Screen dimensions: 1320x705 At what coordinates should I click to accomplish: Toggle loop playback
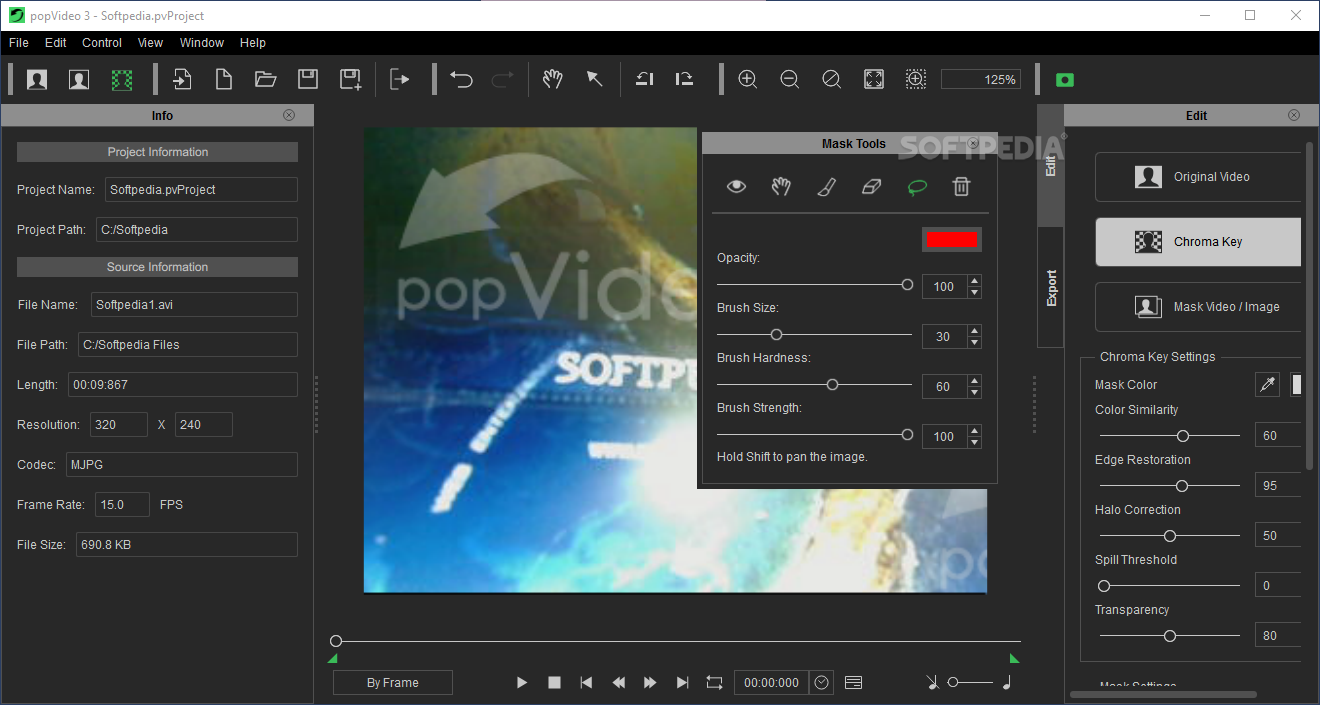pos(714,682)
